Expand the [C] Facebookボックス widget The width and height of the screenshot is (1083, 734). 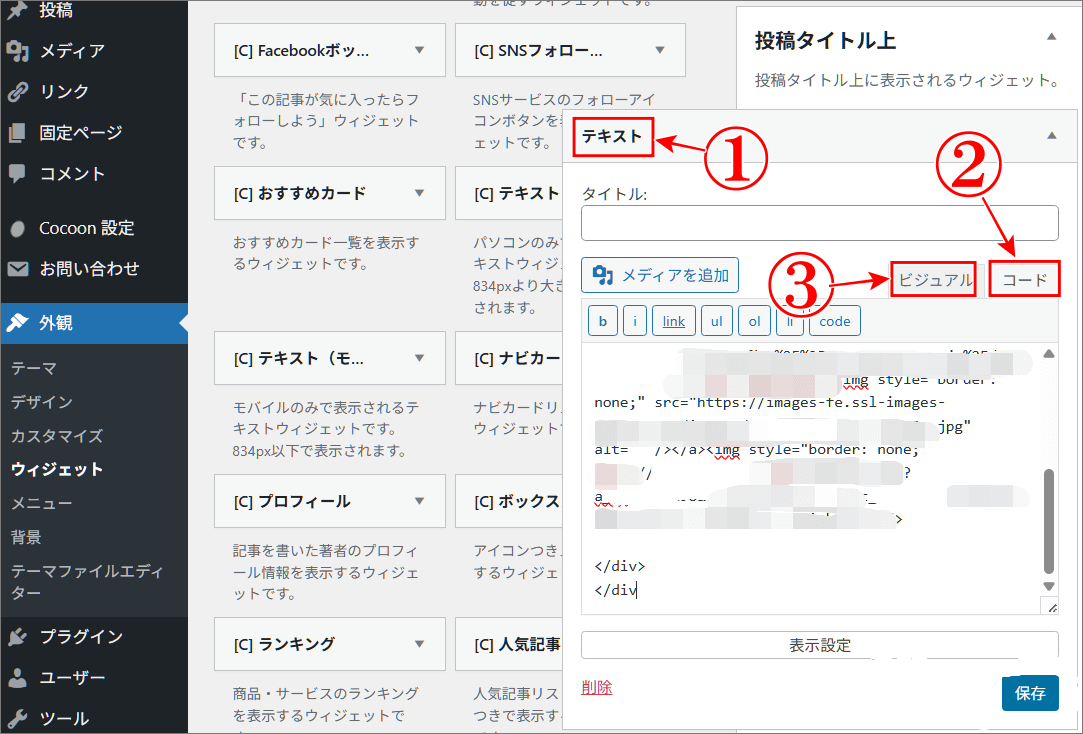point(419,50)
